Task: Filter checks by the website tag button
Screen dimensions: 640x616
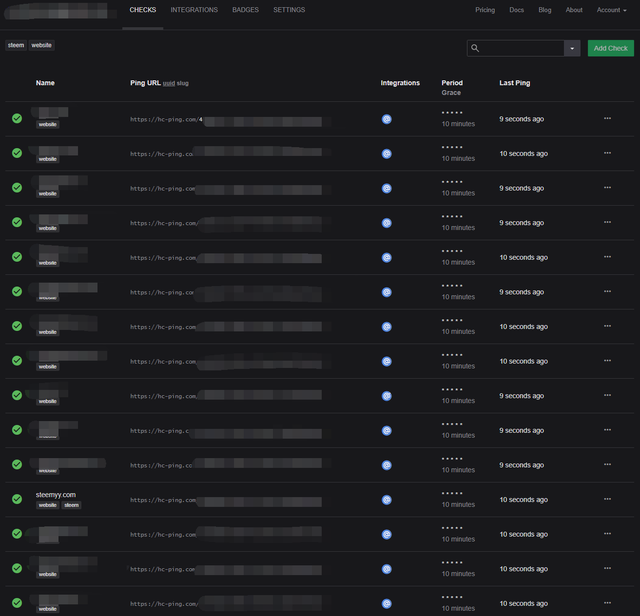Action: click(x=42, y=45)
